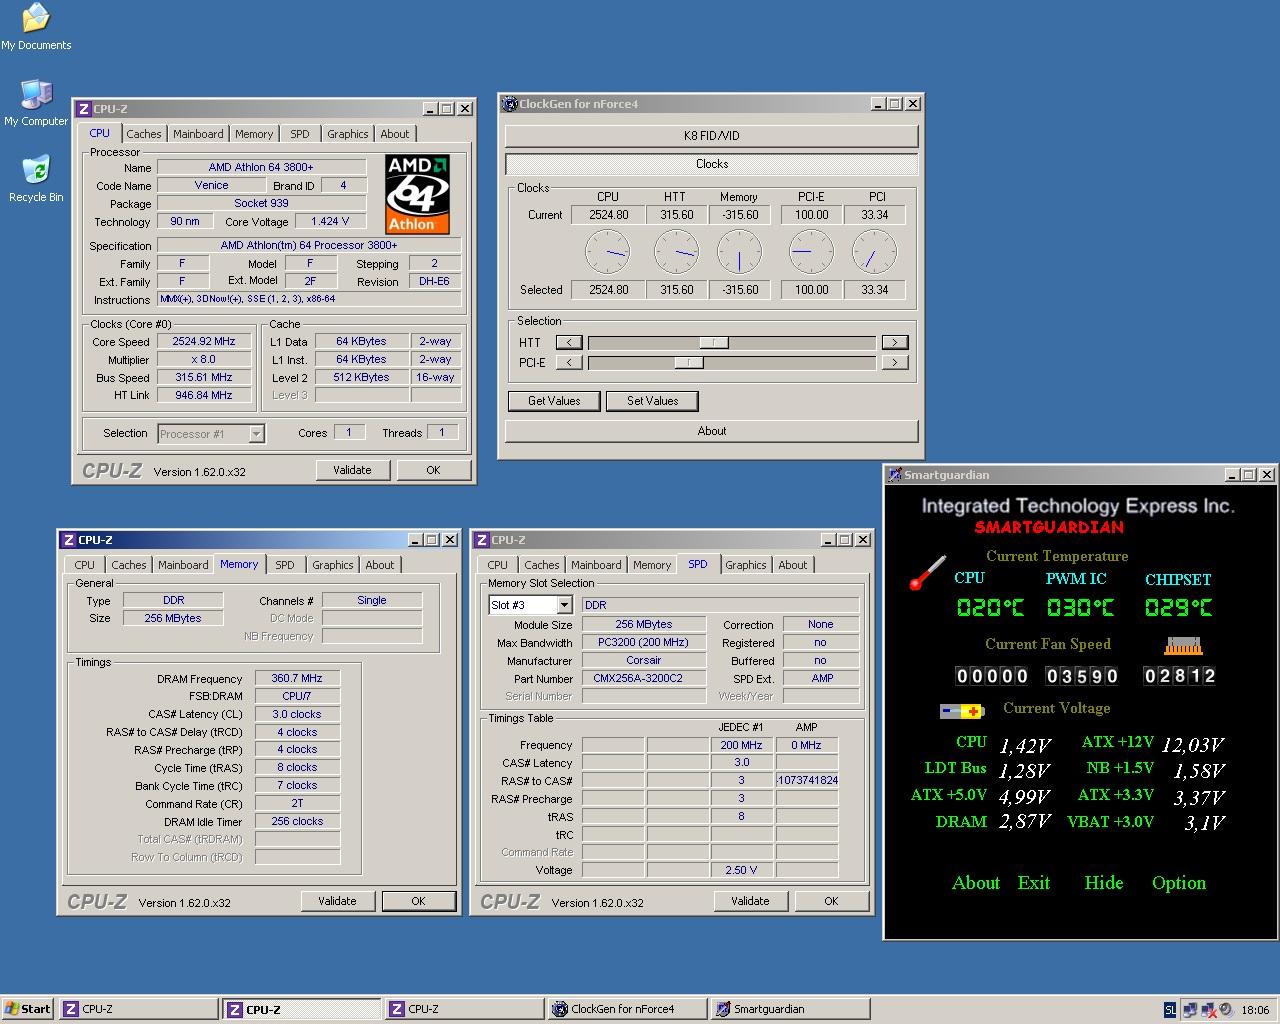Open Recycle Bin desktop icon
The image size is (1280, 1024).
[36, 179]
